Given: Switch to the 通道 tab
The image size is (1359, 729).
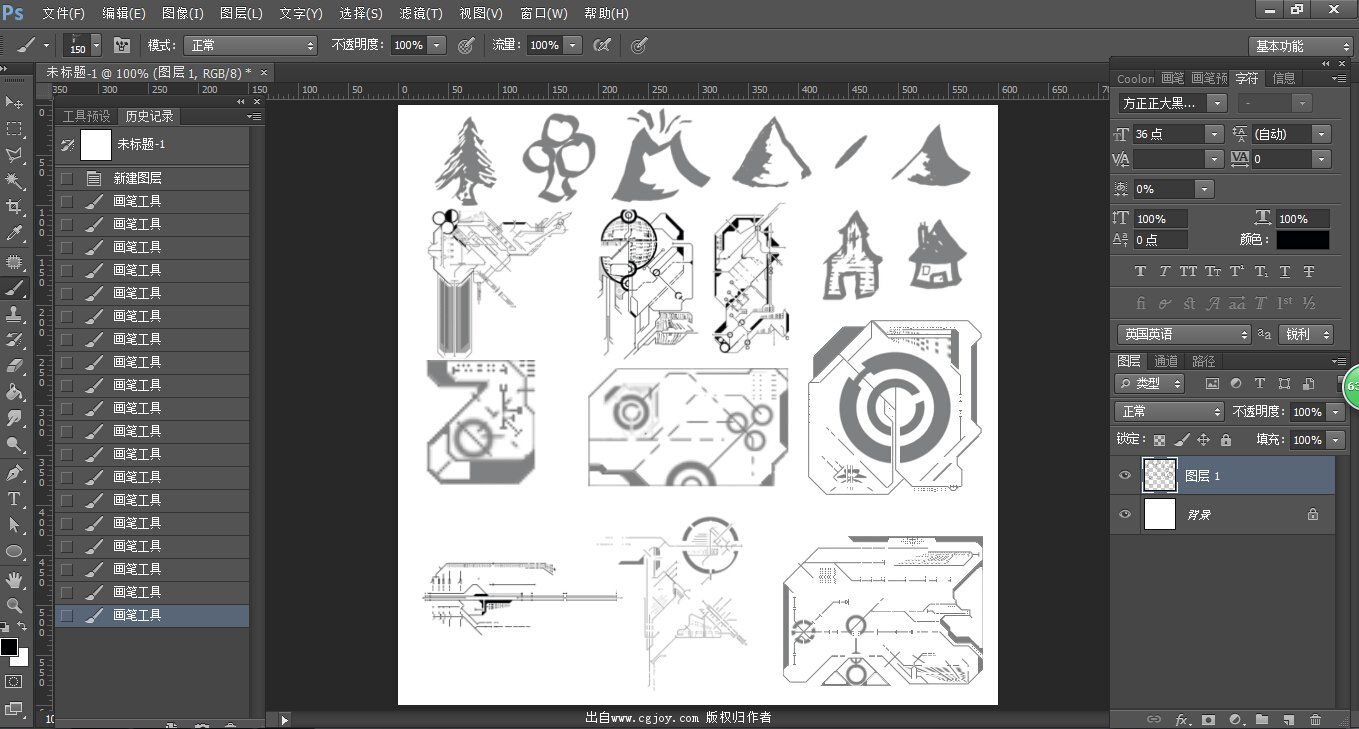Looking at the screenshot, I should point(1166,361).
